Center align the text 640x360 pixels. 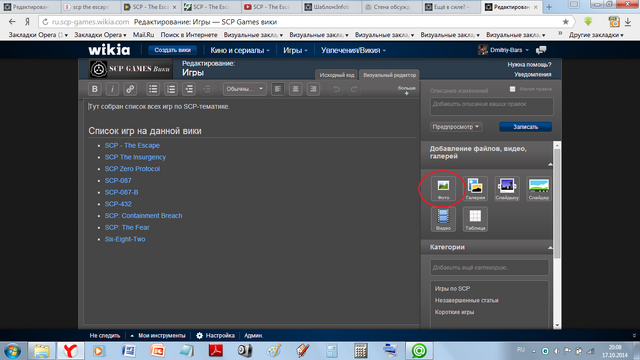point(296,89)
